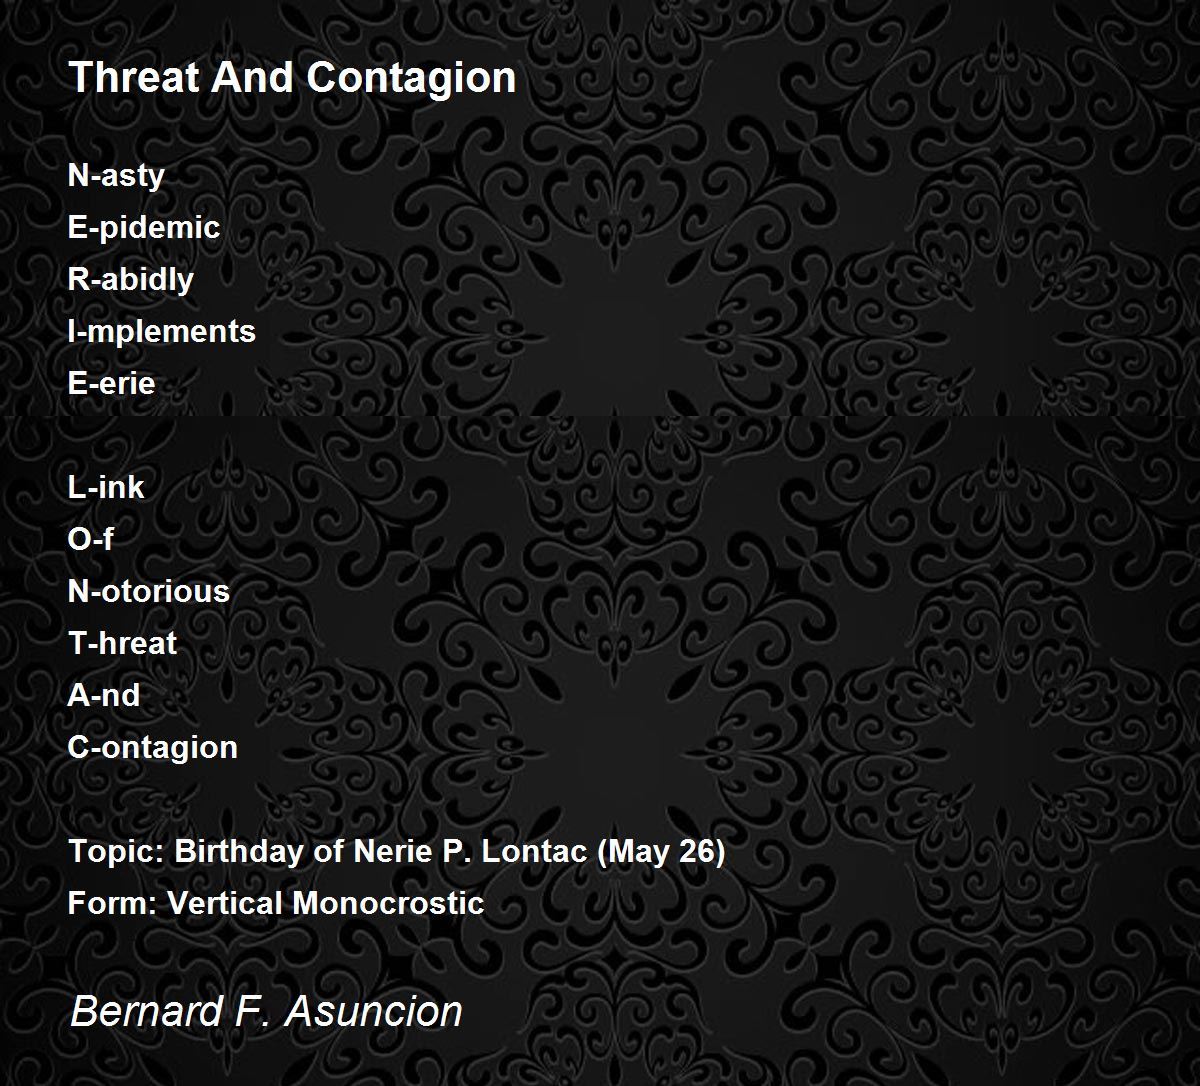Select the N-otorious line
Viewport: 1200px width, 1086px height.
[149, 592]
